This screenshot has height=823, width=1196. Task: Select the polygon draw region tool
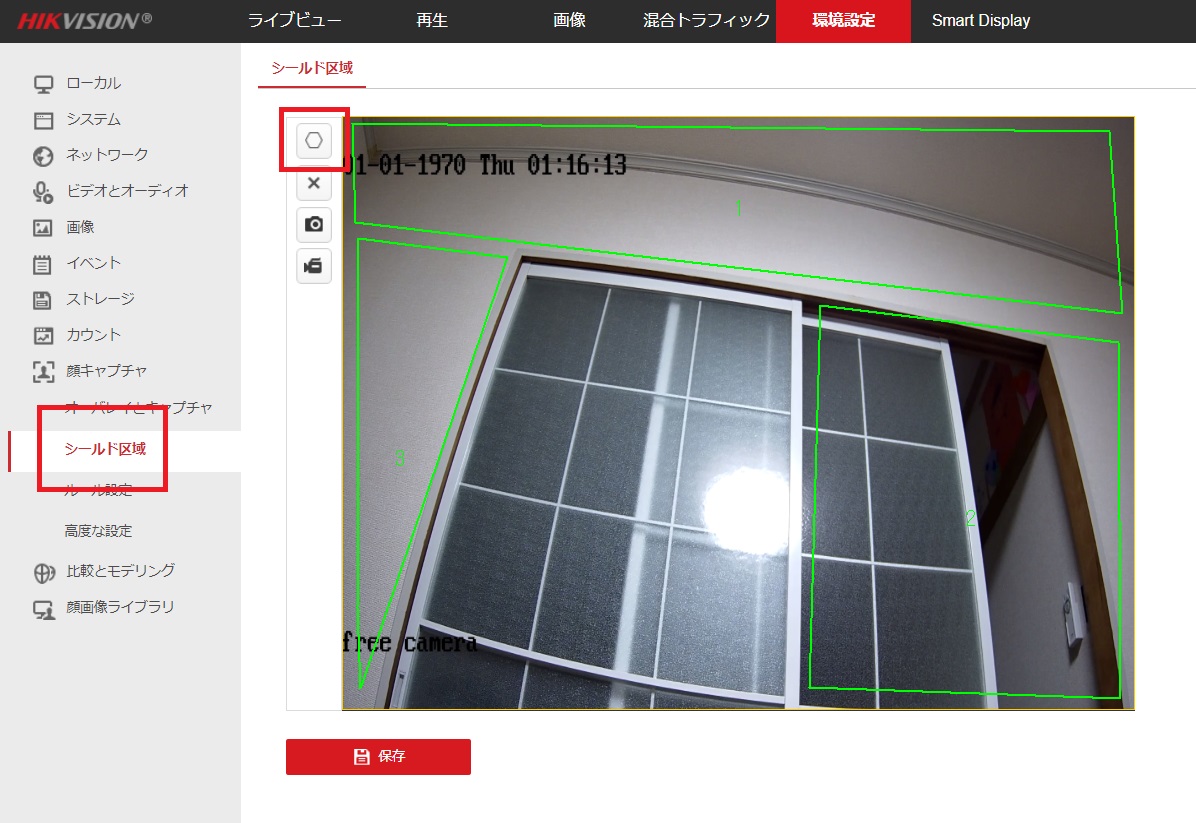click(x=313, y=140)
